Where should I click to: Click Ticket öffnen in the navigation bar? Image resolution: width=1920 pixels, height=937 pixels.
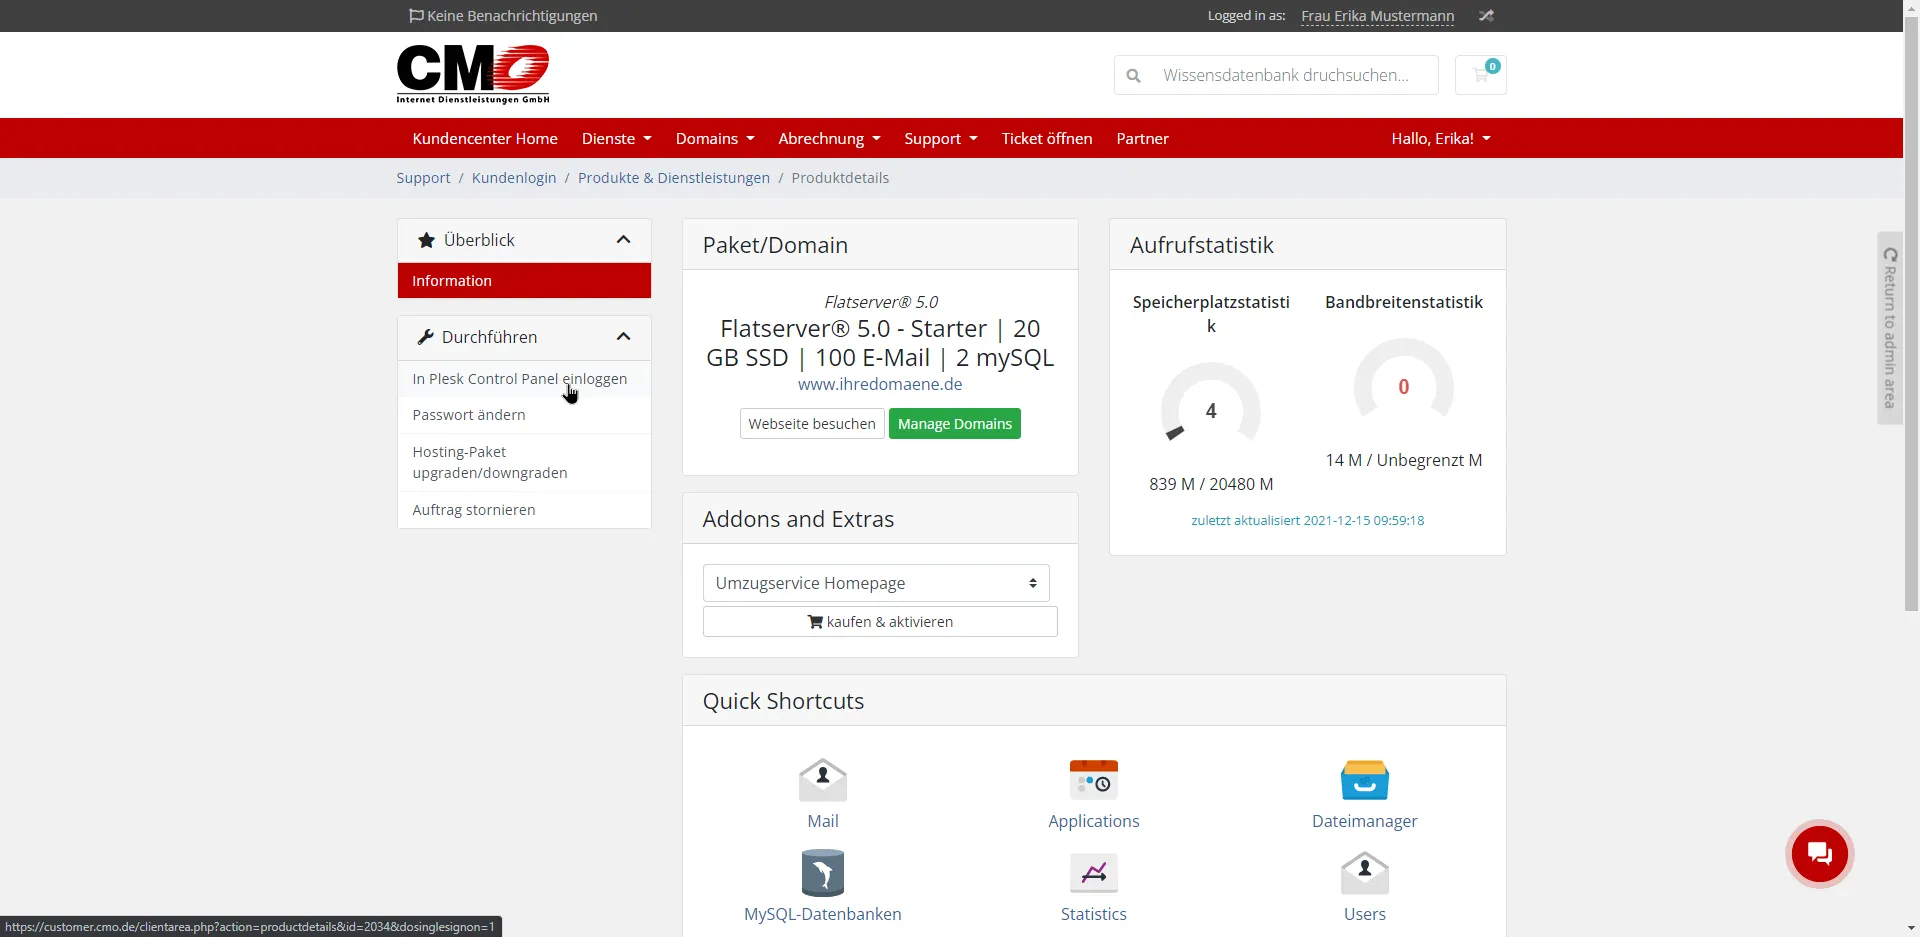(1047, 138)
